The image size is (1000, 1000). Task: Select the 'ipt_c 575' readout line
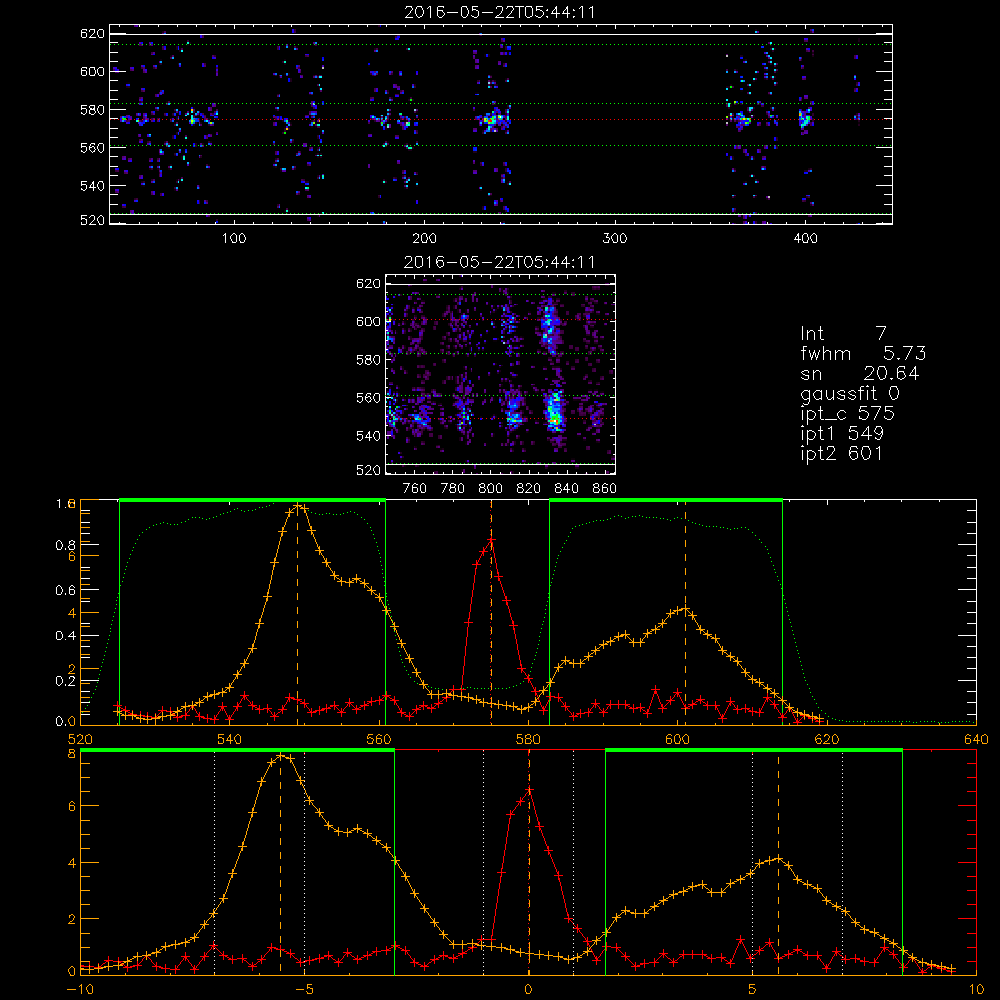click(x=848, y=415)
